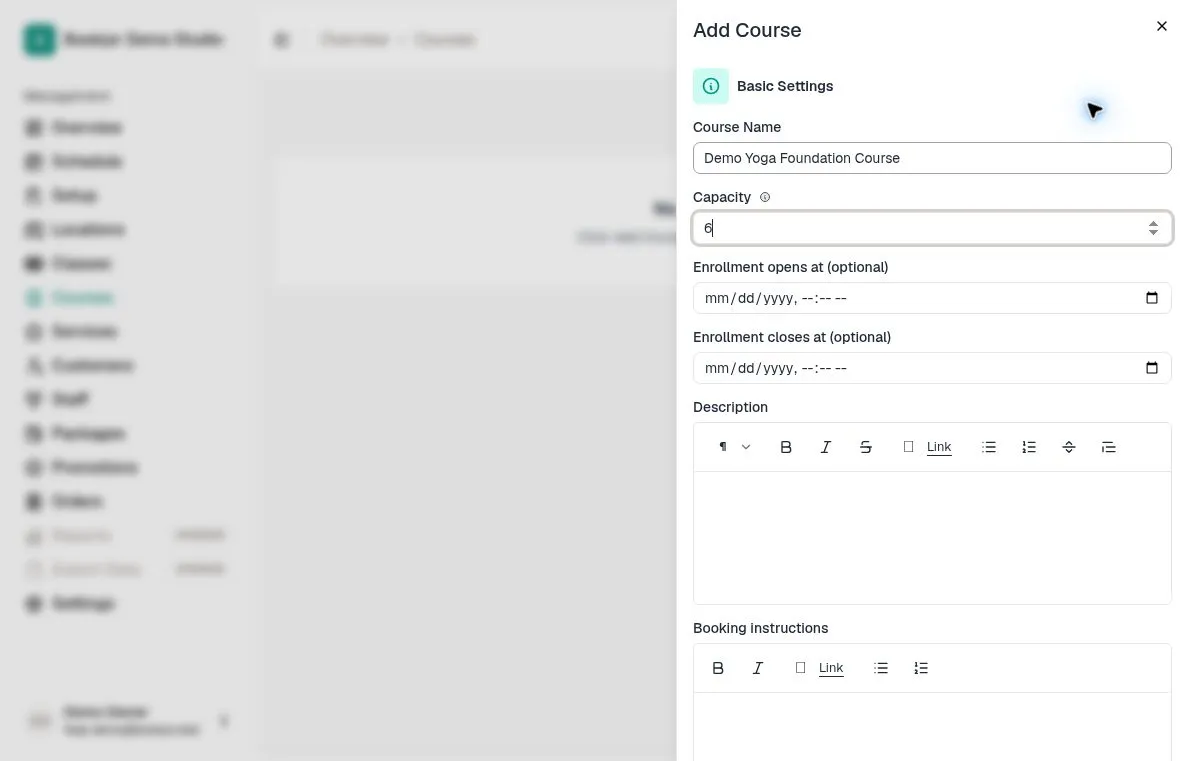Toggle numbered list in the Description editor
The height and width of the screenshot is (761, 1188).
(x=1029, y=447)
